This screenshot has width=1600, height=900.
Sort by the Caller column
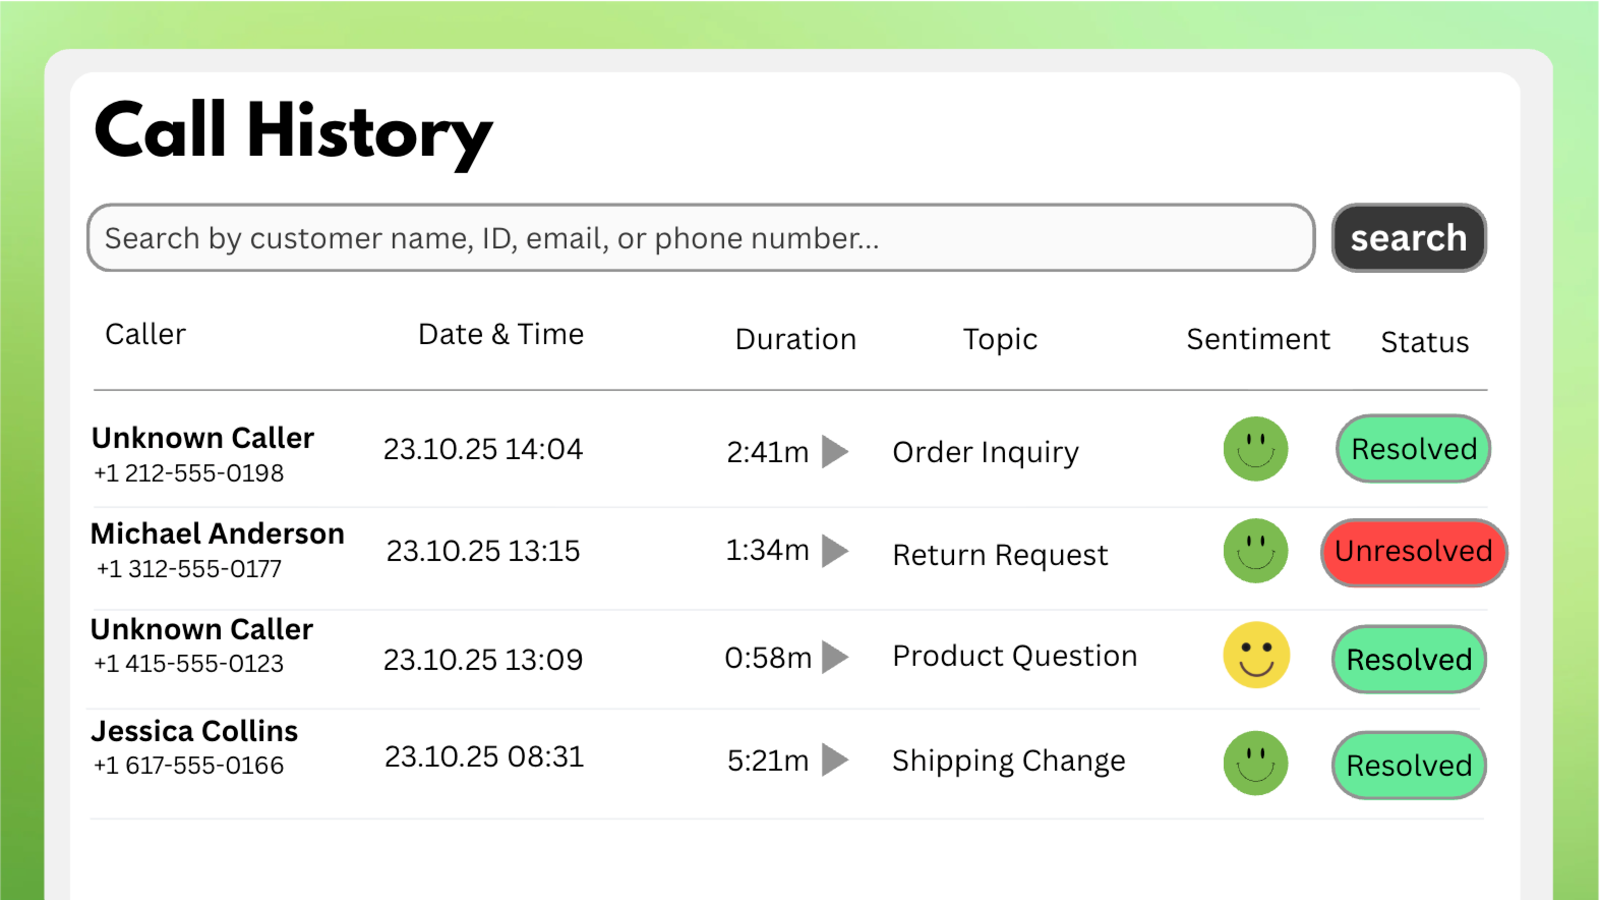pyautogui.click(x=145, y=334)
